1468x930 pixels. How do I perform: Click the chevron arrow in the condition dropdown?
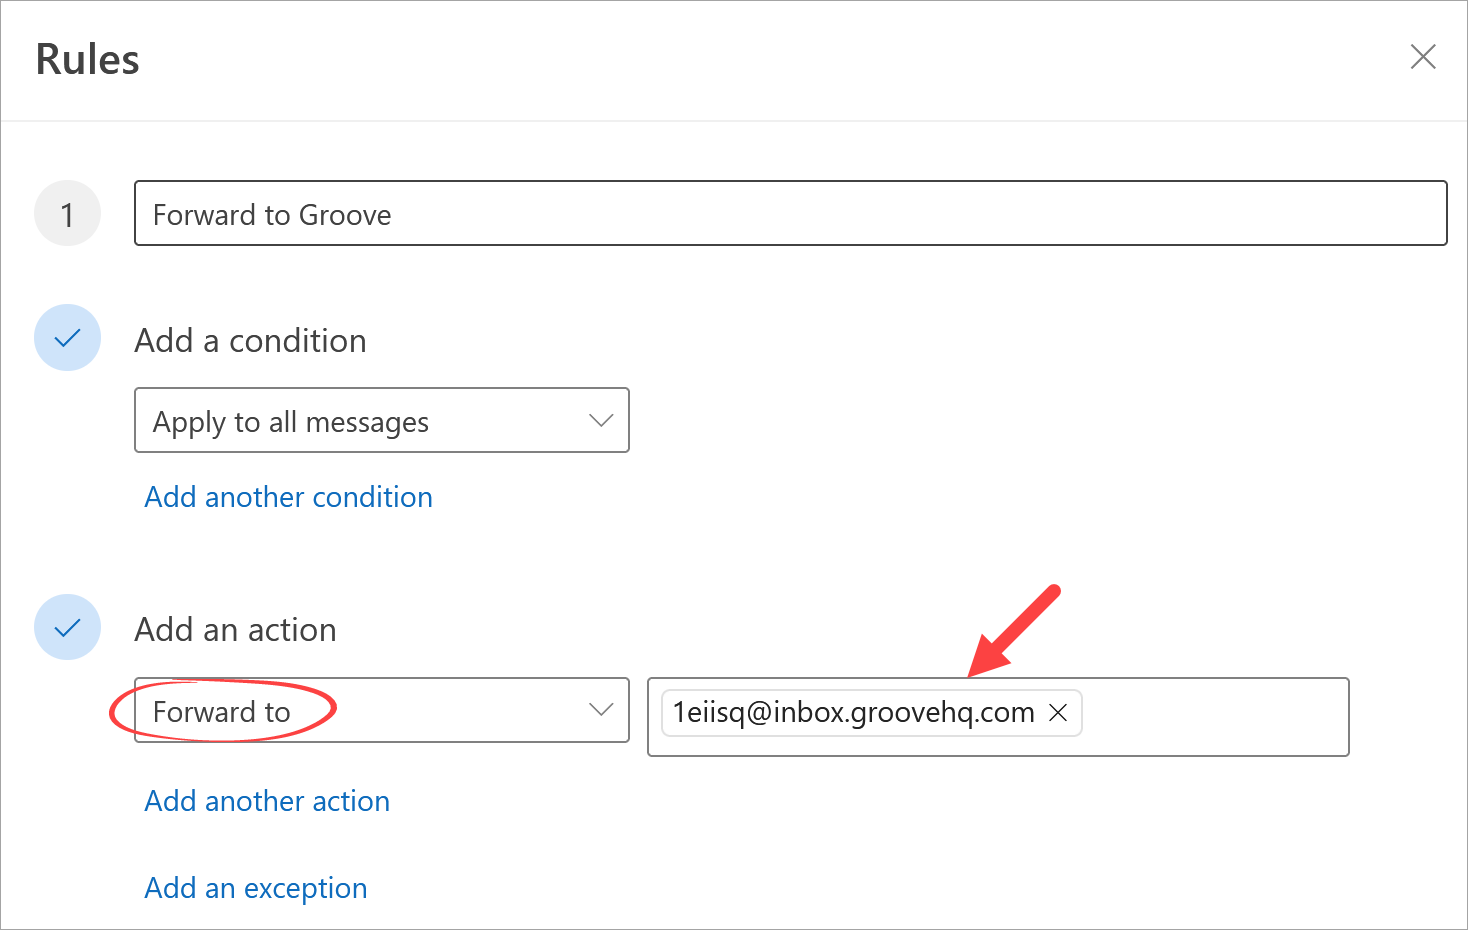(x=601, y=421)
